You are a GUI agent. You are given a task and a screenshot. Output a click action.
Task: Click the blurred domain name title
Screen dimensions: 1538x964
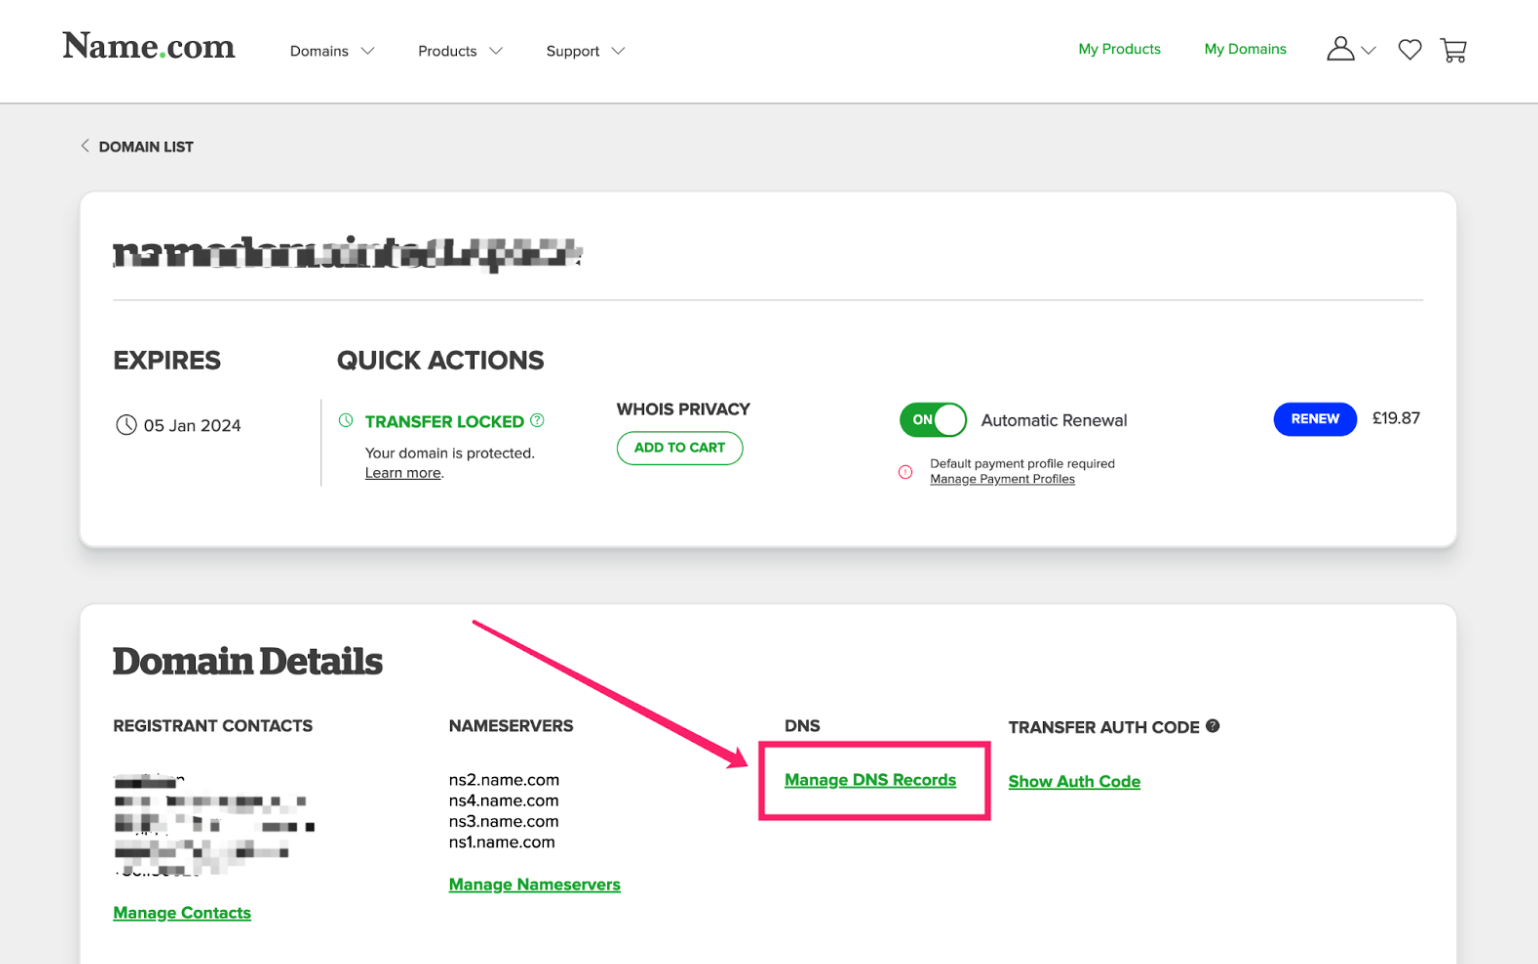tap(347, 253)
